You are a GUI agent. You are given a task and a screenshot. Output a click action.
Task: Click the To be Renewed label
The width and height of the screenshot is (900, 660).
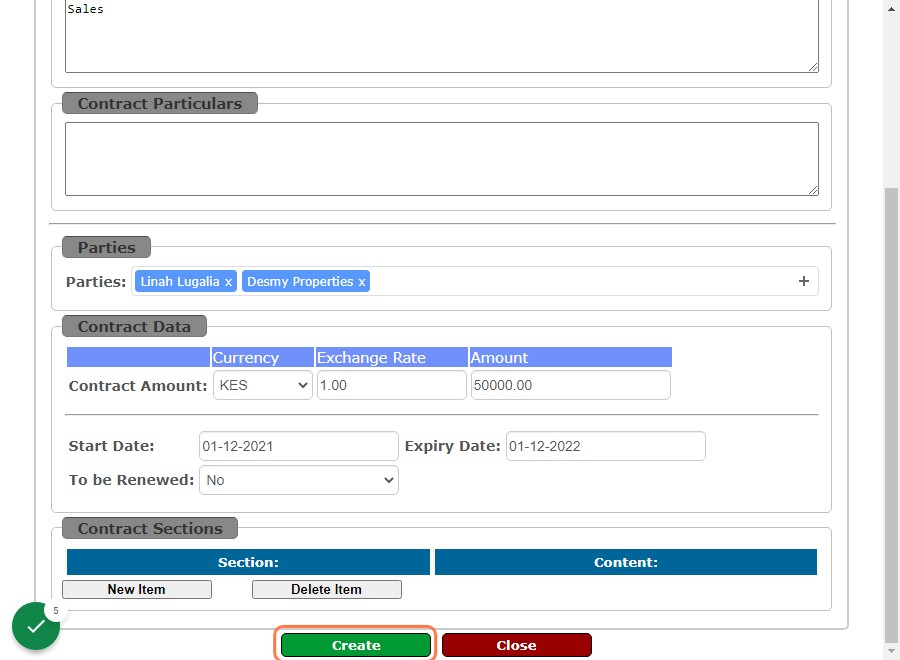(x=131, y=480)
